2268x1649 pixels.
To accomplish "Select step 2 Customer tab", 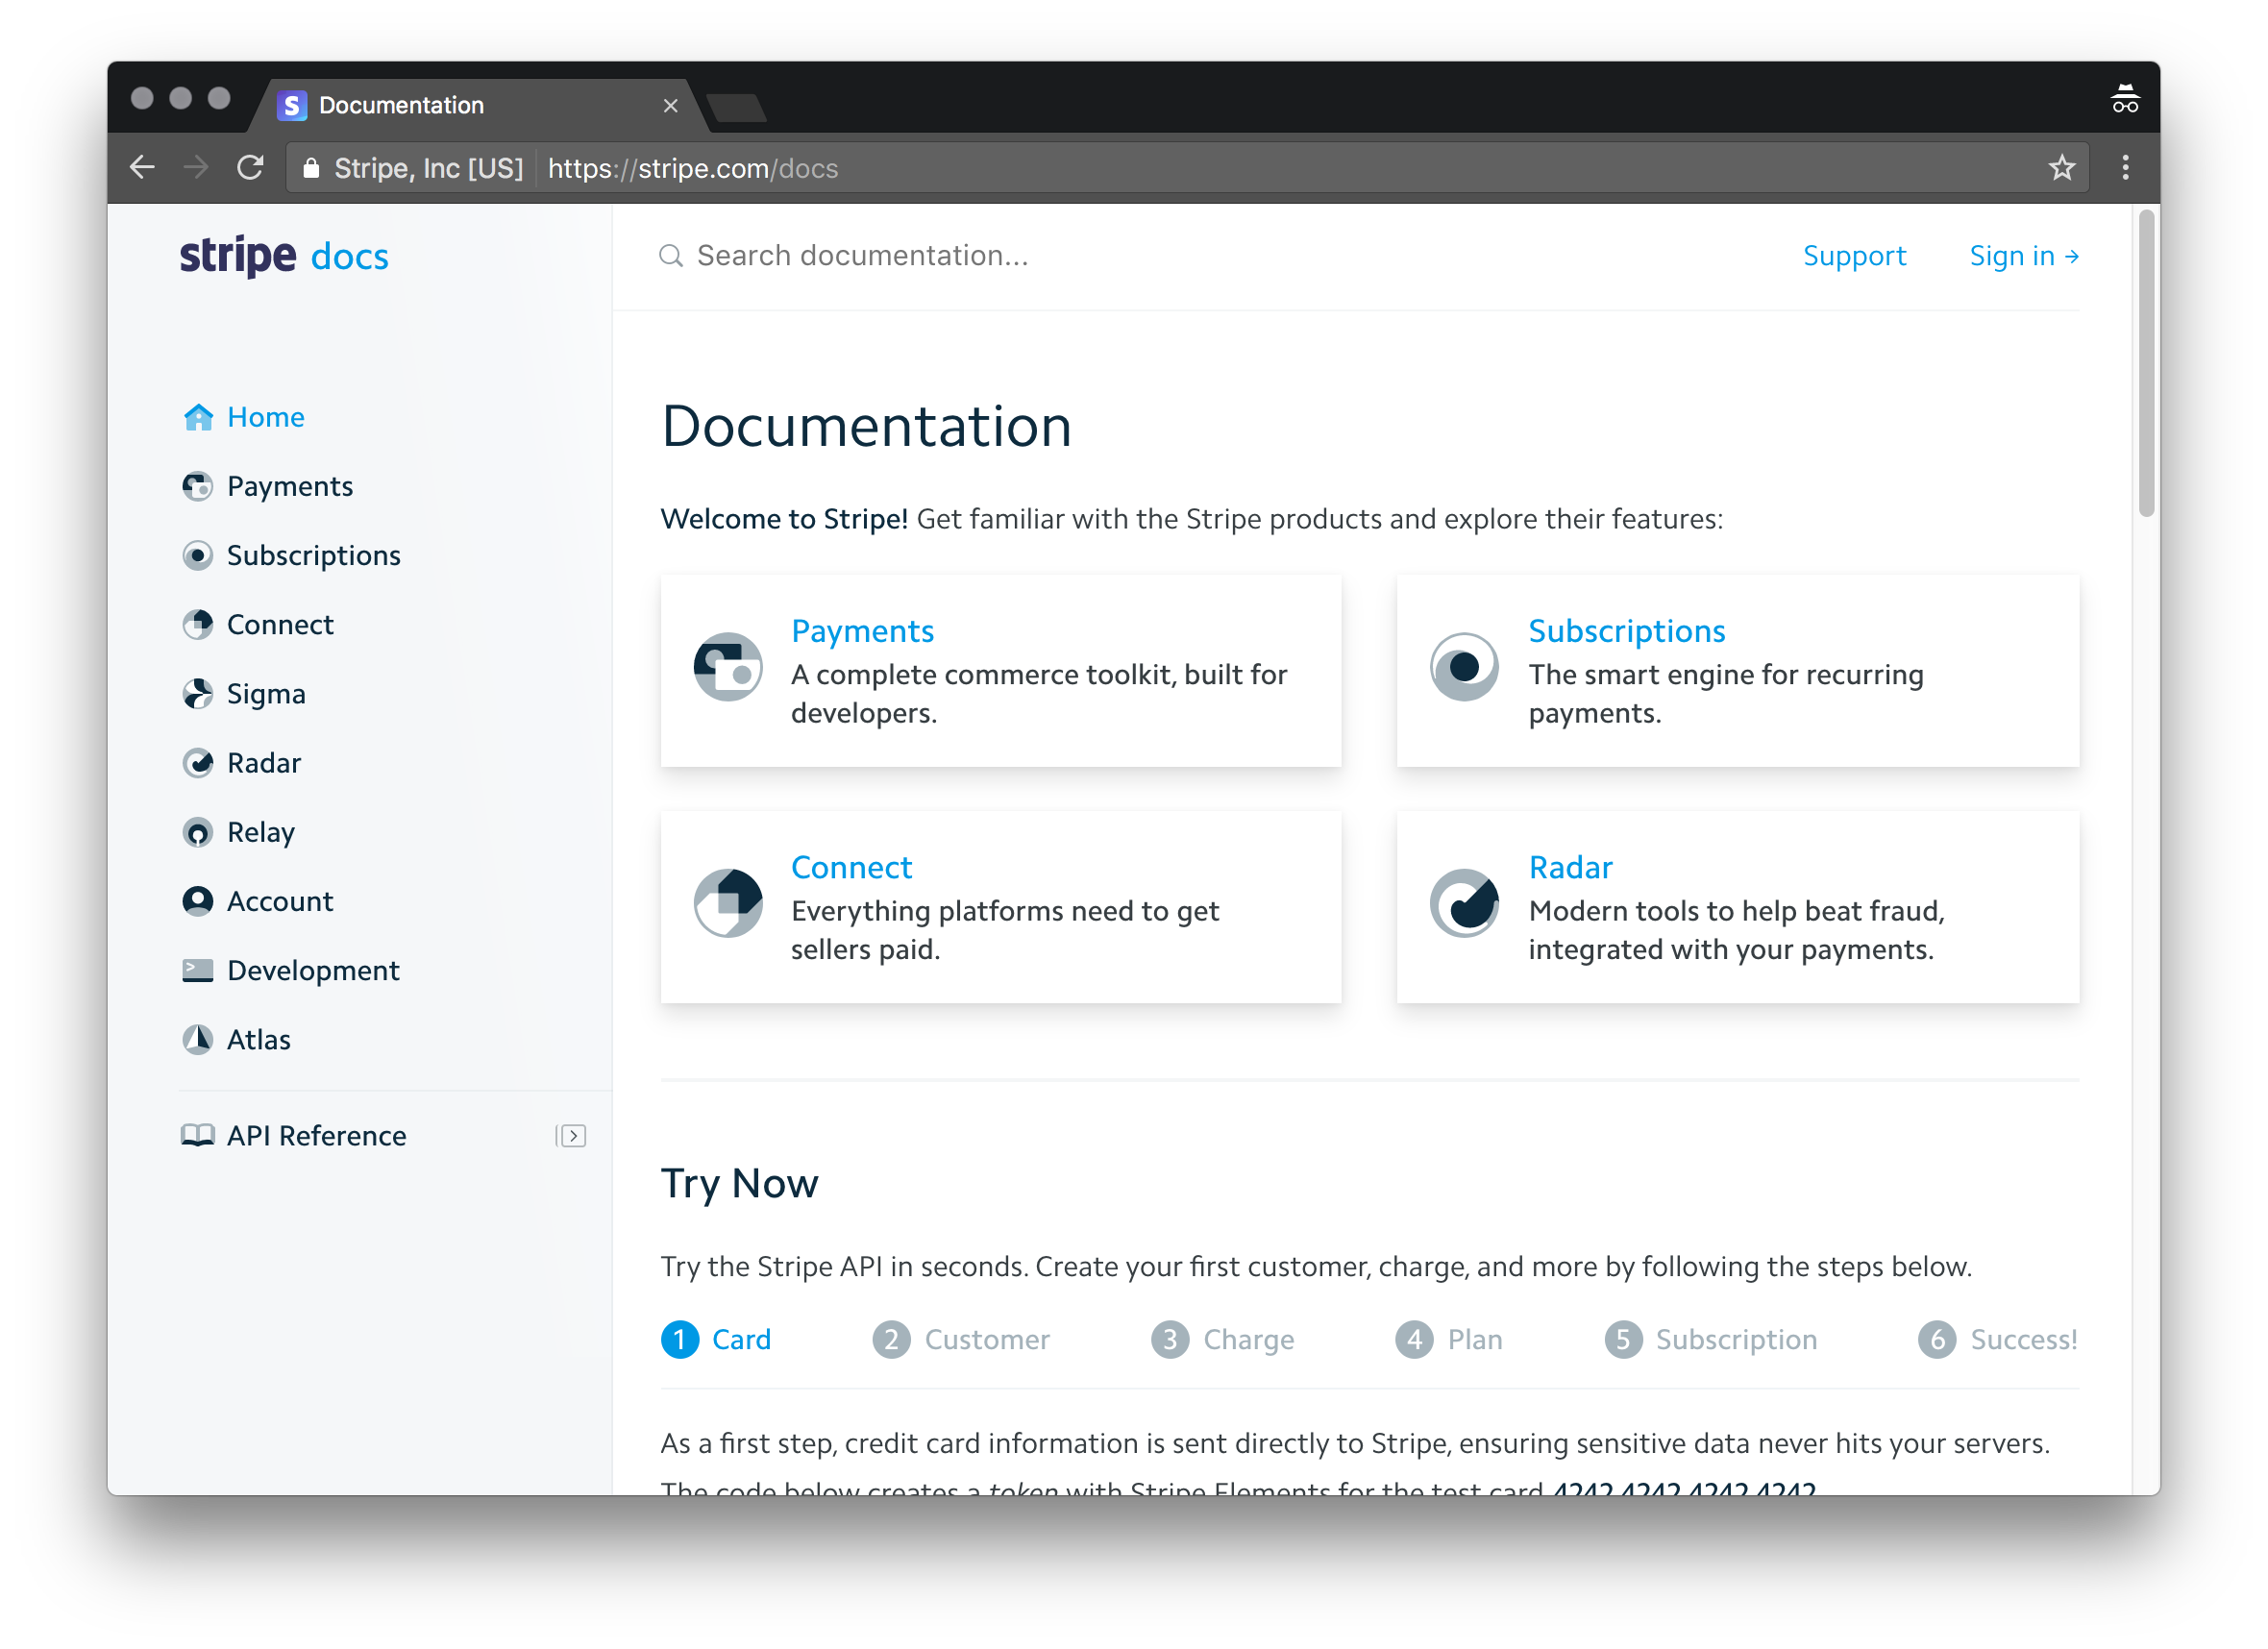I will (x=961, y=1339).
